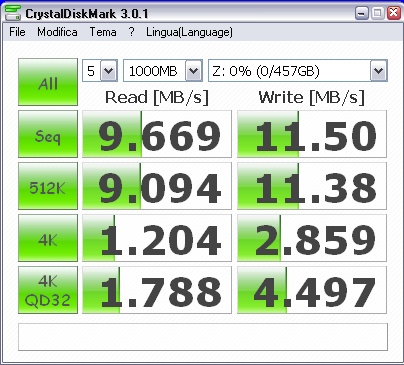
Task: Click the Seq read result 9.669
Action: click(157, 134)
